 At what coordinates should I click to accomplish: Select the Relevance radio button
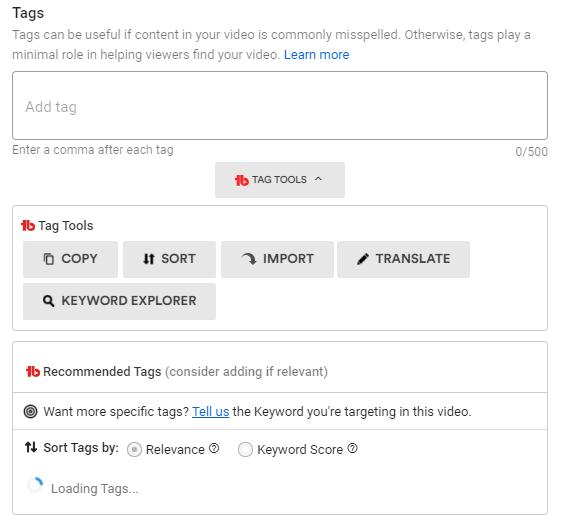pyautogui.click(x=134, y=449)
